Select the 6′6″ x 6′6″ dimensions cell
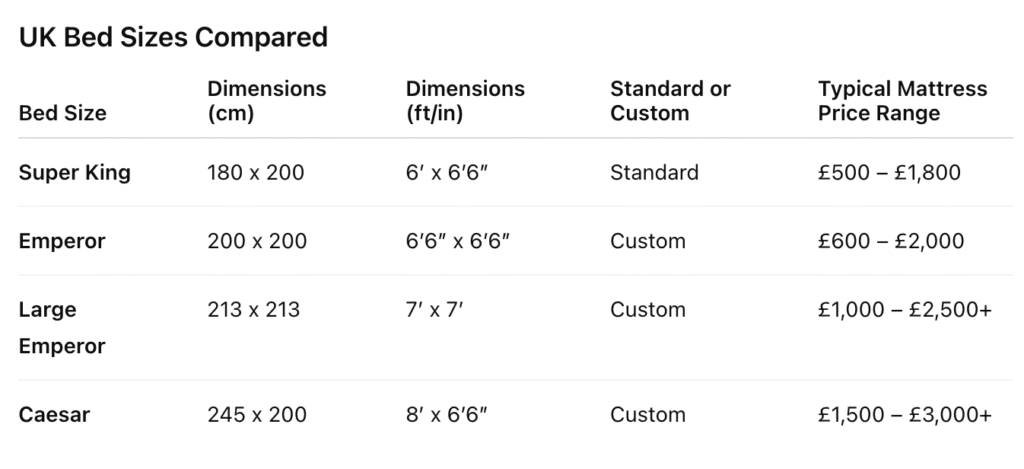Image resolution: width=1024 pixels, height=469 pixels. click(x=458, y=241)
